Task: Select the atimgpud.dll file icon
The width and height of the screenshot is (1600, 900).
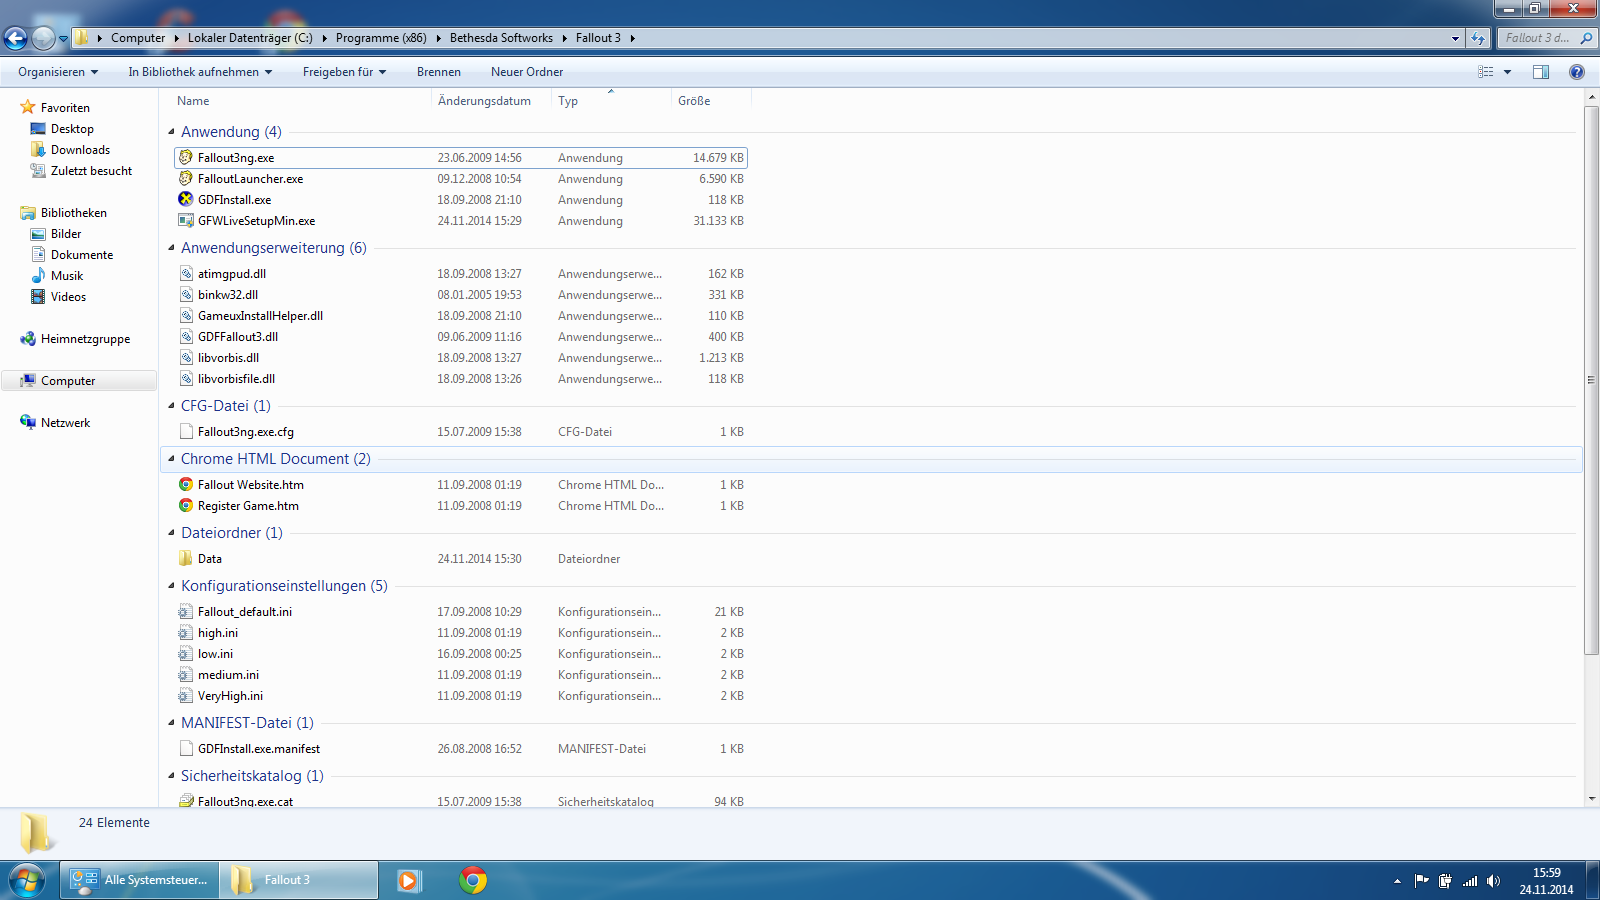Action: (186, 273)
